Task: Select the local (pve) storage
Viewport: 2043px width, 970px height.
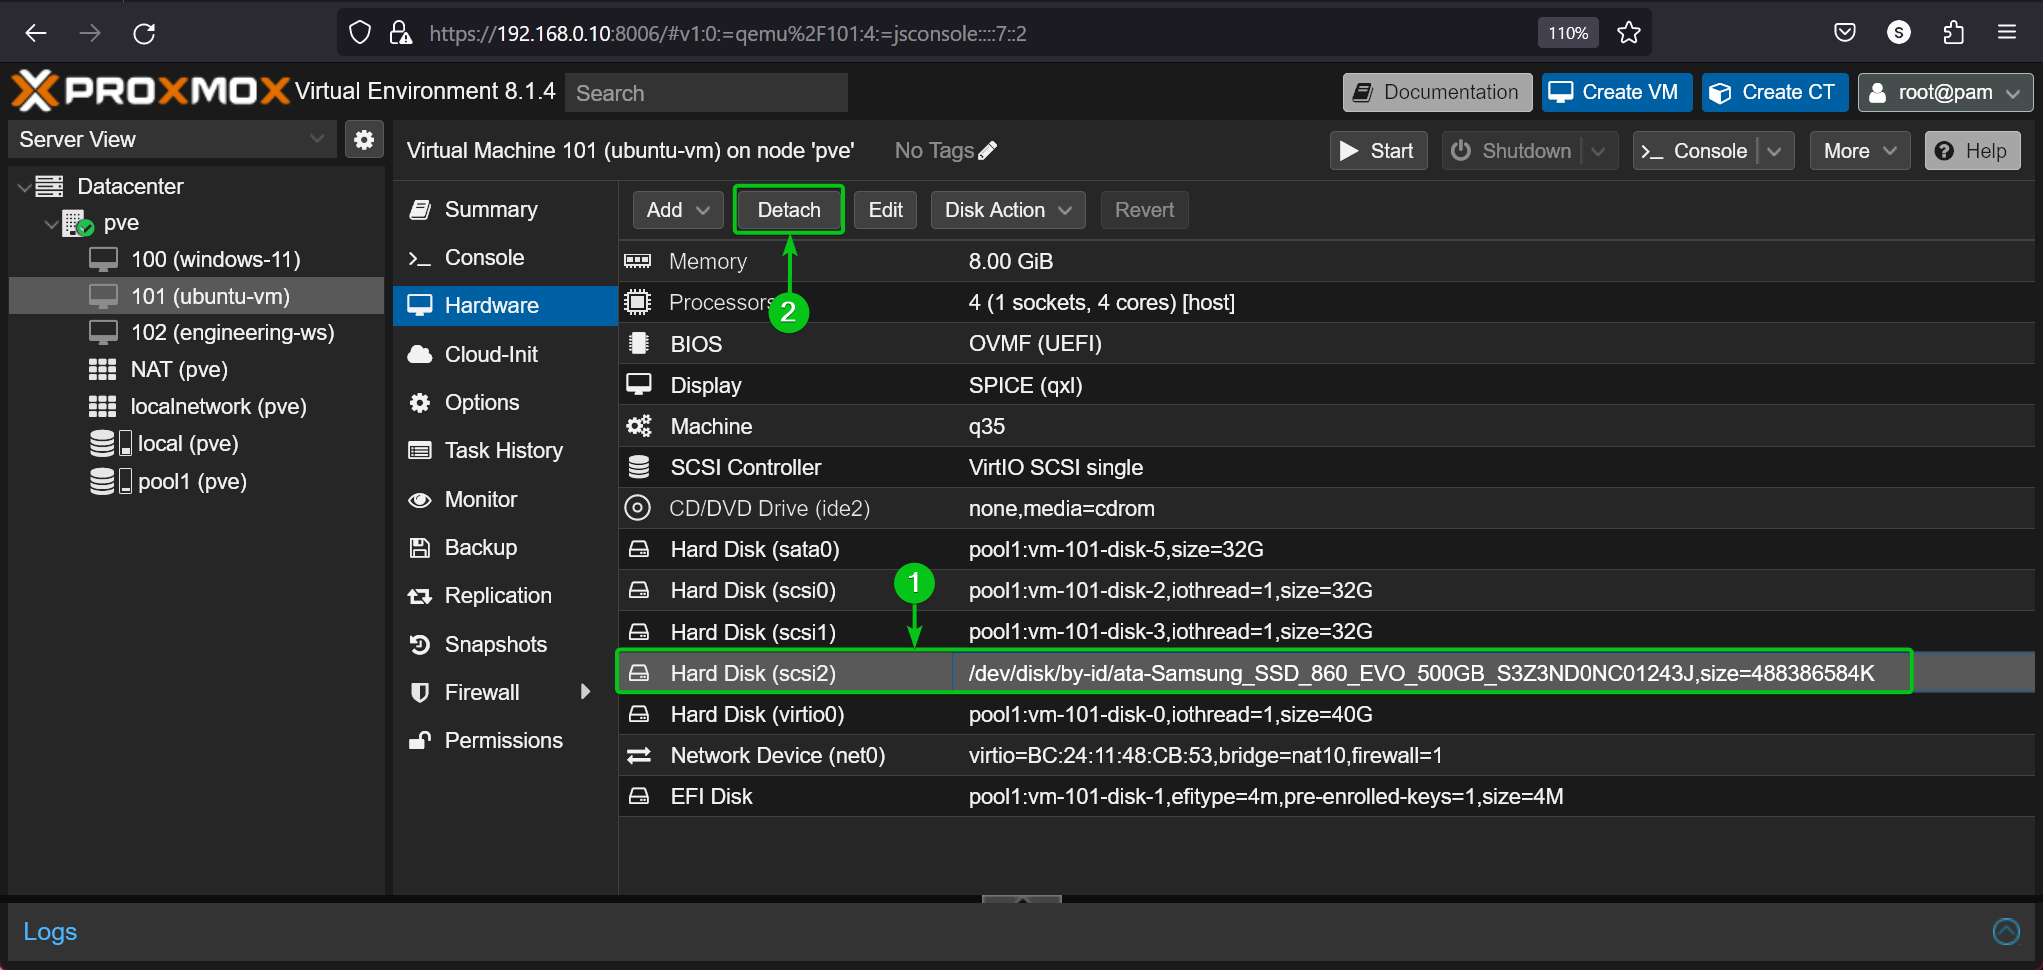Action: click(196, 443)
